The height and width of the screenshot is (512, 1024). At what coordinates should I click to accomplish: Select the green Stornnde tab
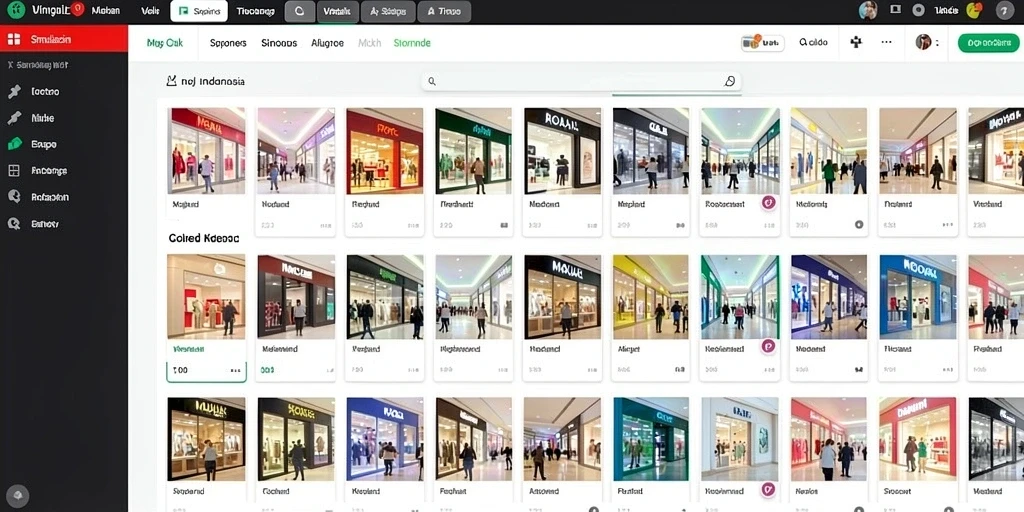pyautogui.click(x=412, y=43)
